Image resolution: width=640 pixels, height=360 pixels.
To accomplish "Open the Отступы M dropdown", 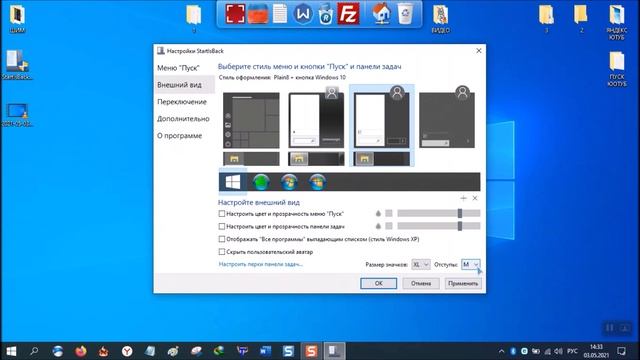I will [x=471, y=264].
